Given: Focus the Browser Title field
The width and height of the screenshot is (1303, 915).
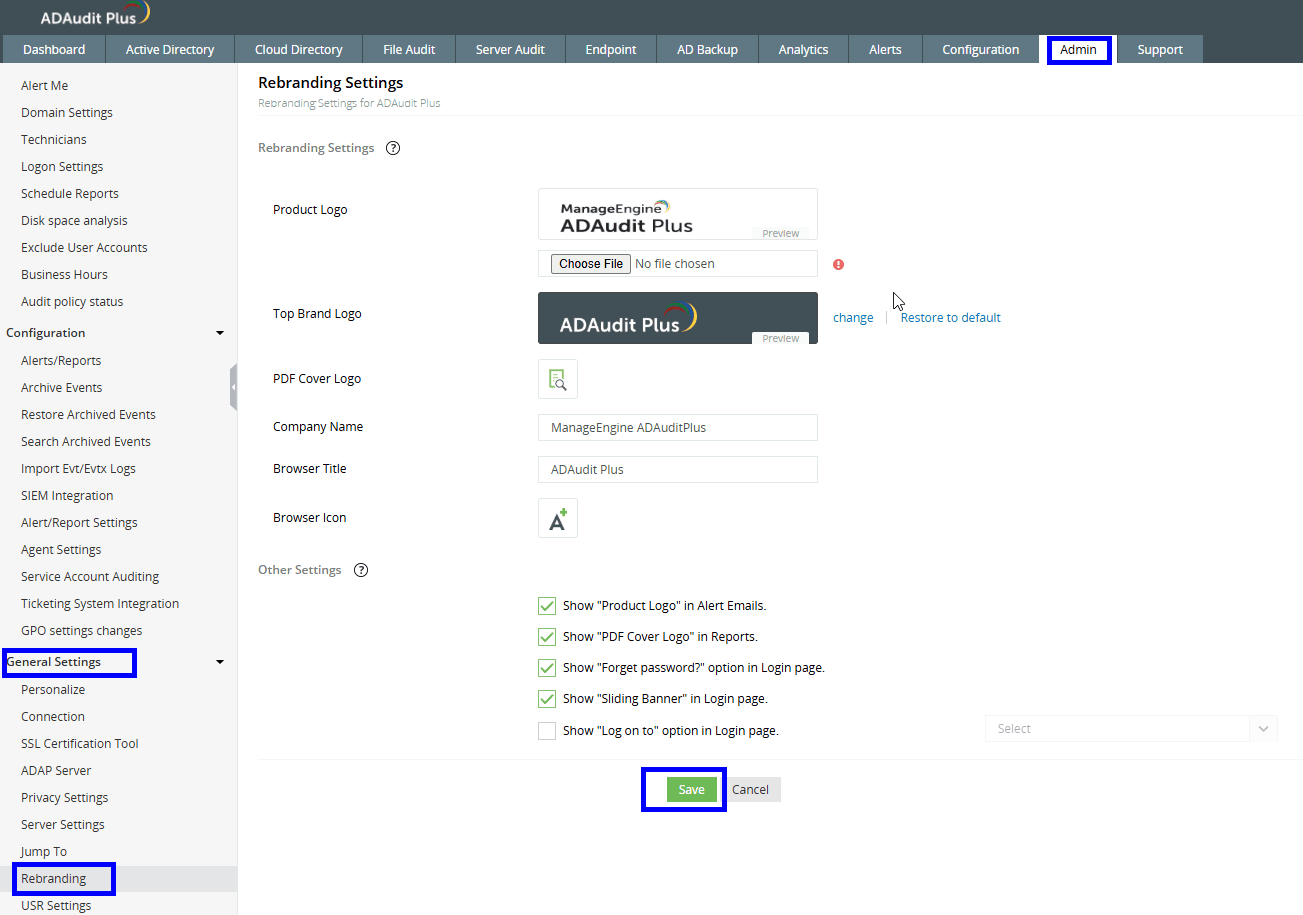Looking at the screenshot, I should 678,469.
